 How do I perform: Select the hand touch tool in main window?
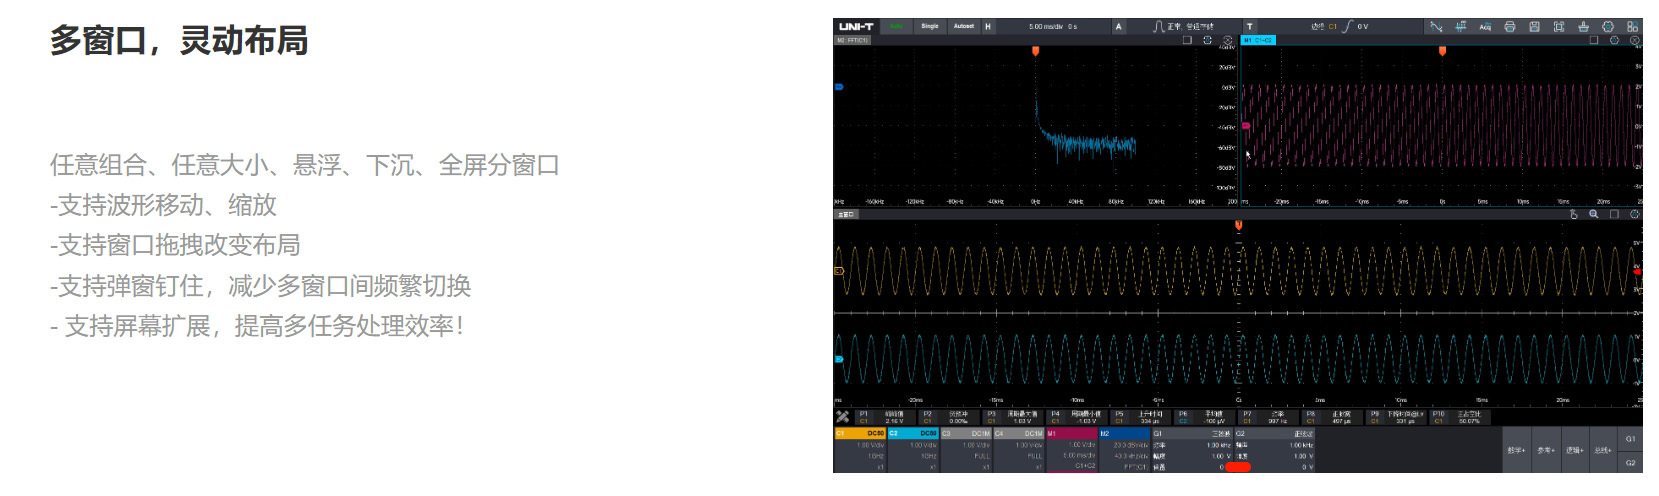[1574, 214]
